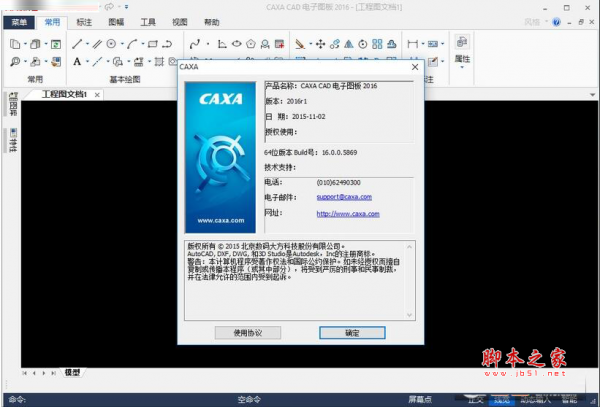The height and width of the screenshot is (407, 600).
Task: Expand the document tabs list arrow
Action: click(x=592, y=95)
